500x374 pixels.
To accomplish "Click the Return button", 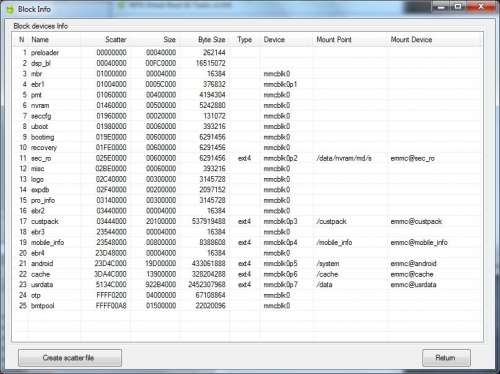I will (x=446, y=358).
